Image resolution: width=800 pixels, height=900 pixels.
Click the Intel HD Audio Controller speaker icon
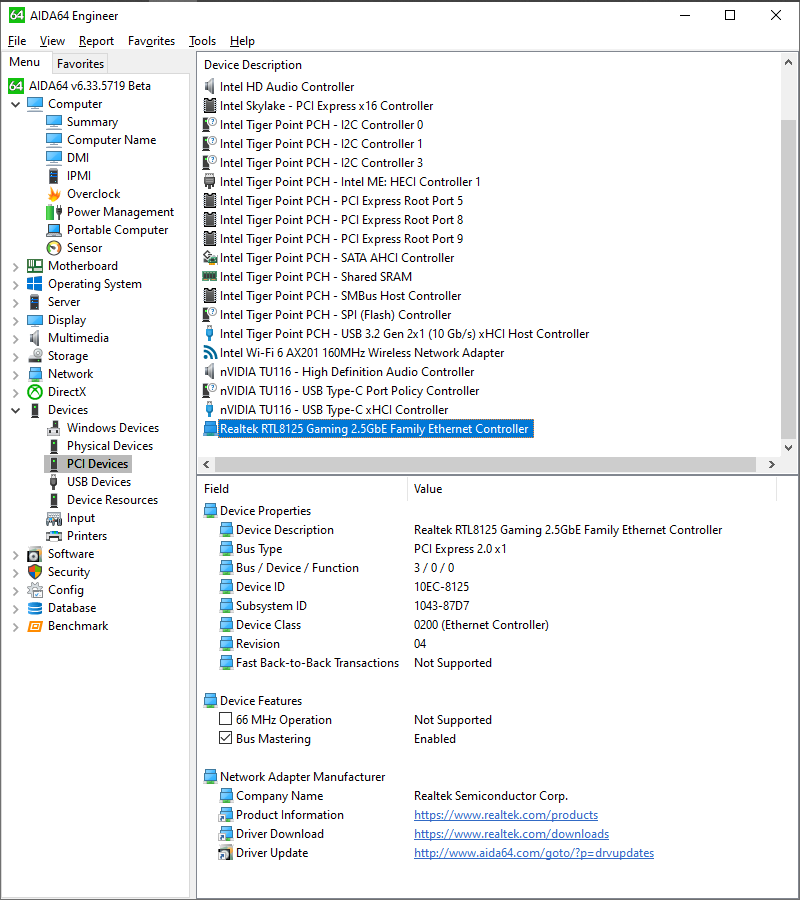pos(210,87)
